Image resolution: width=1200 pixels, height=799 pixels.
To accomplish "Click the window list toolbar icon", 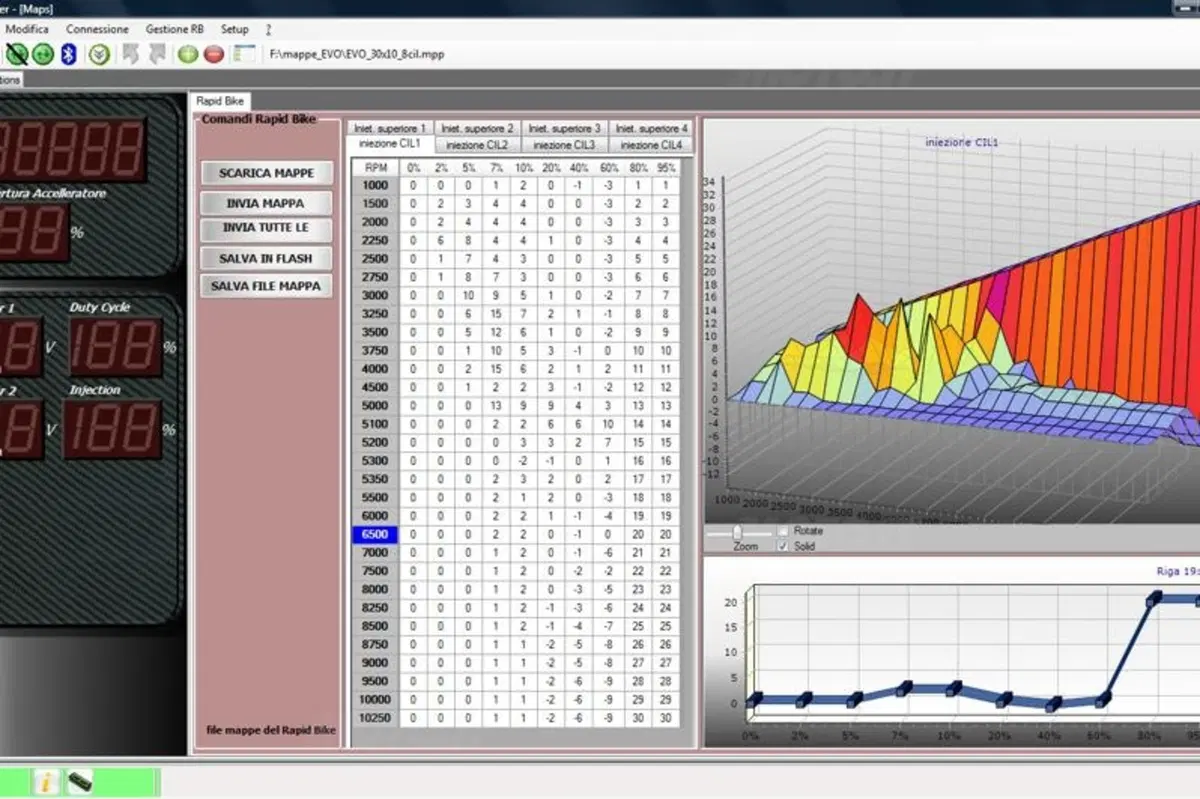I will (244, 54).
